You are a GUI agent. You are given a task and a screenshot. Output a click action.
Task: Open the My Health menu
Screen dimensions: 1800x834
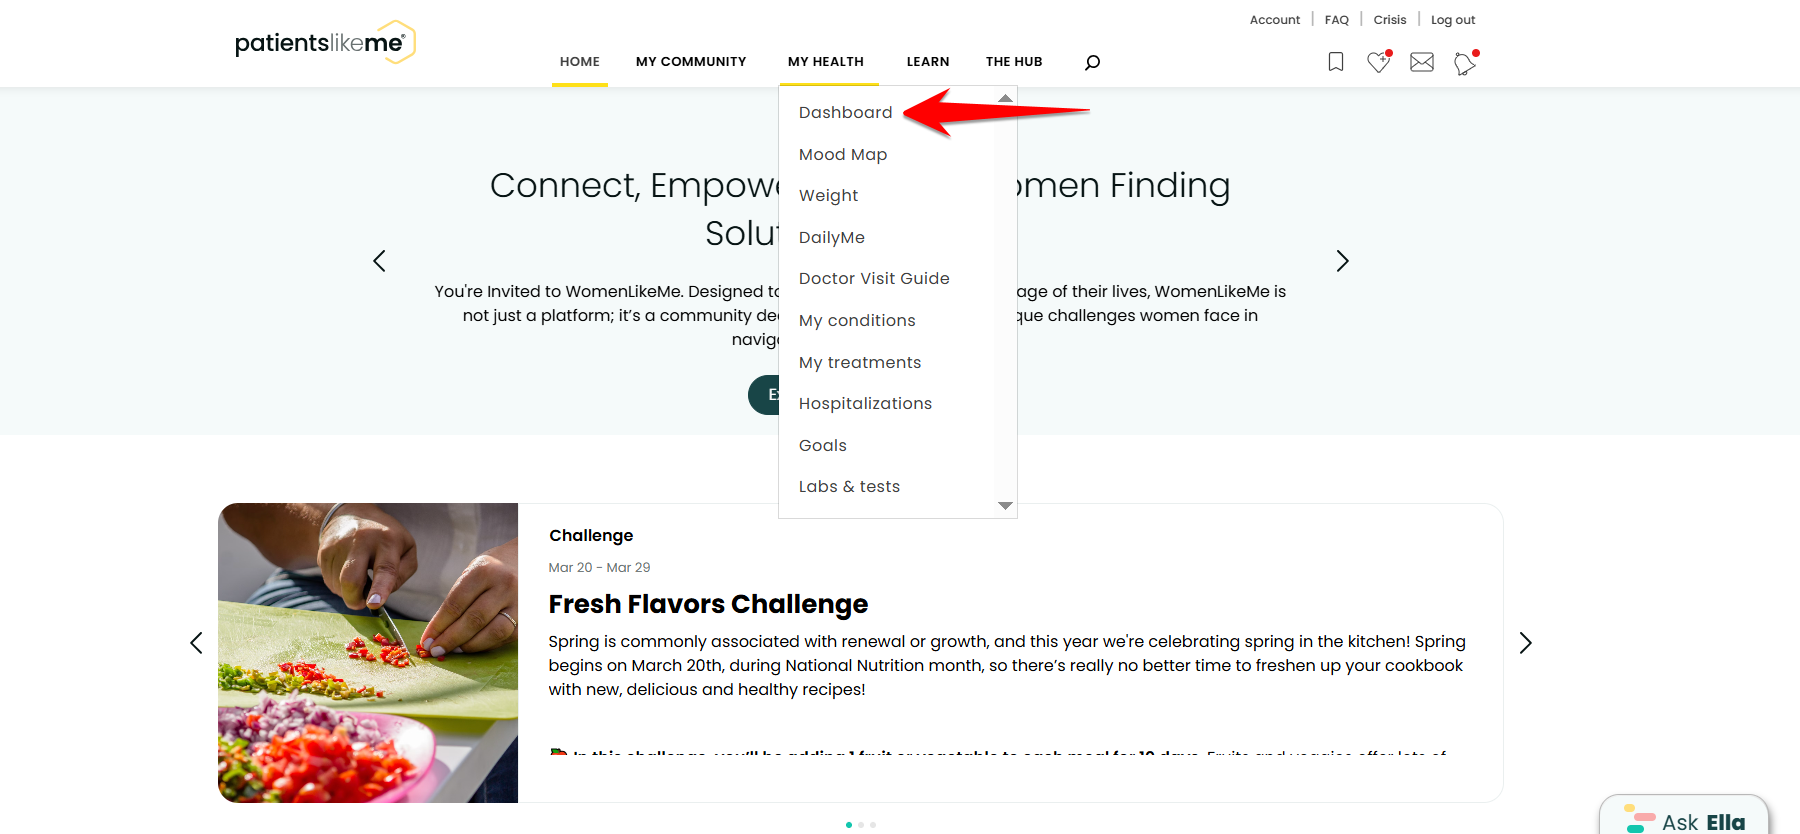coord(826,62)
